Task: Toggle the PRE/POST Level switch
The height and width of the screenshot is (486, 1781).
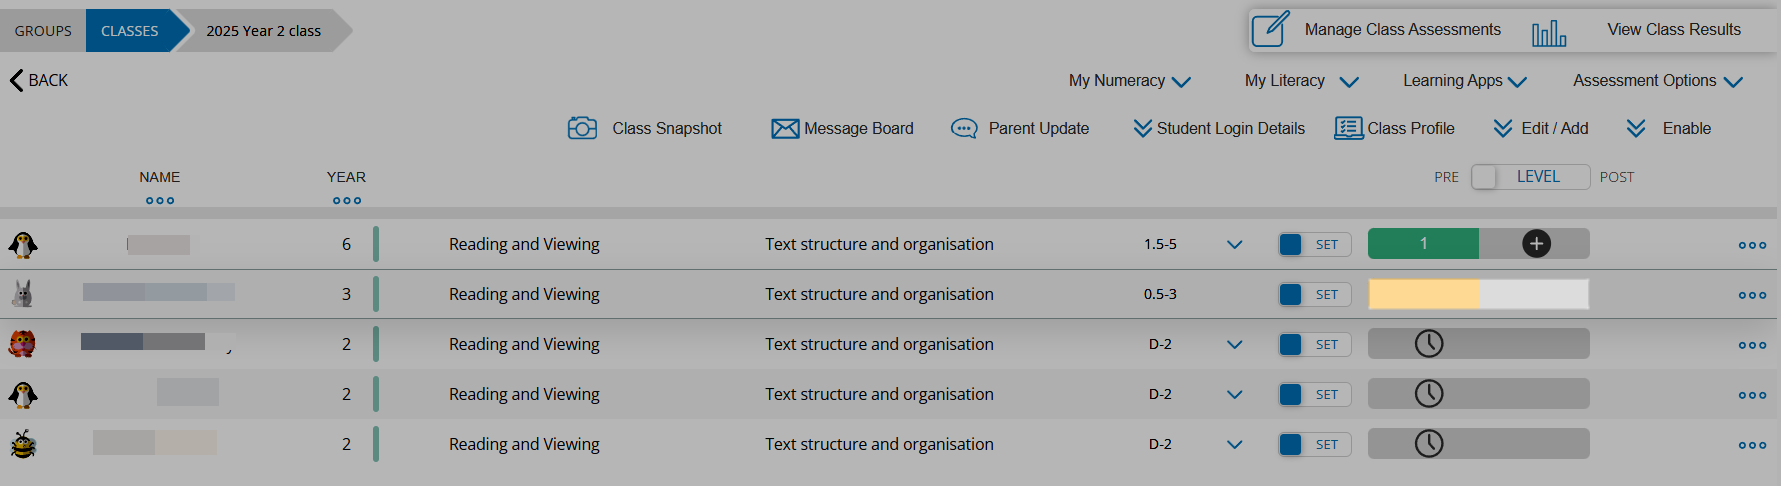Action: (1530, 177)
